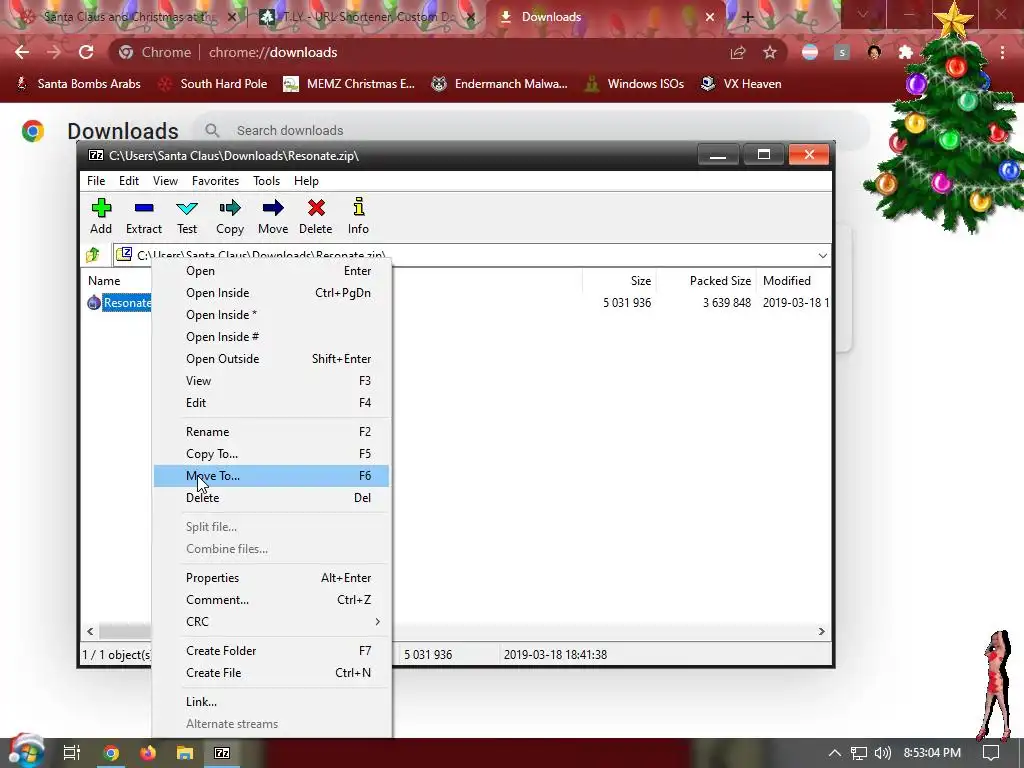Close the Downloads tab
The height and width of the screenshot is (768, 1024).
(x=710, y=17)
